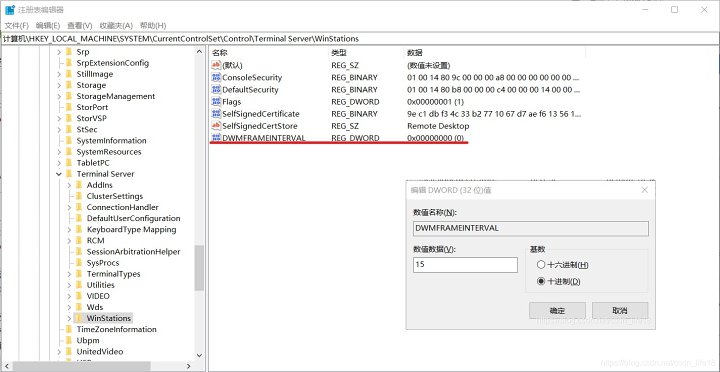Expand the KeyboardType Mapping tree node
Viewport: 720px width, 372px height.
(69, 229)
